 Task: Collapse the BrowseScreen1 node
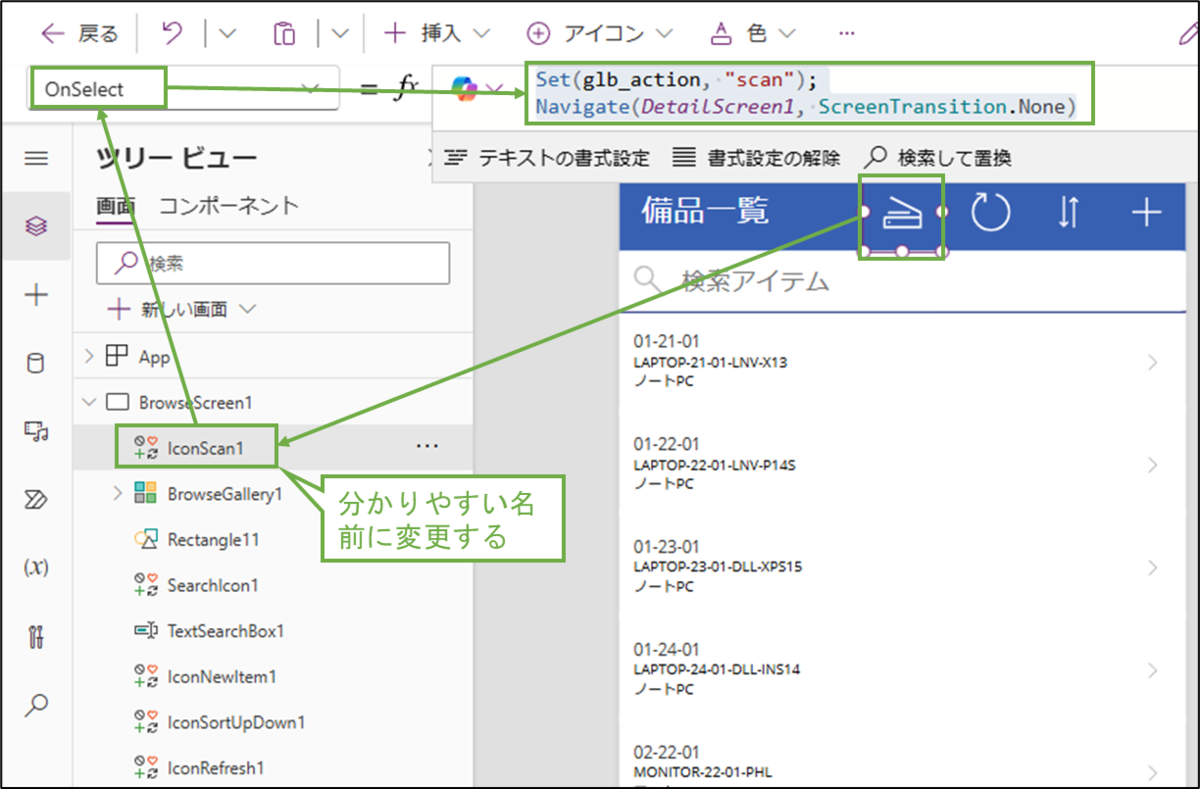(88, 402)
